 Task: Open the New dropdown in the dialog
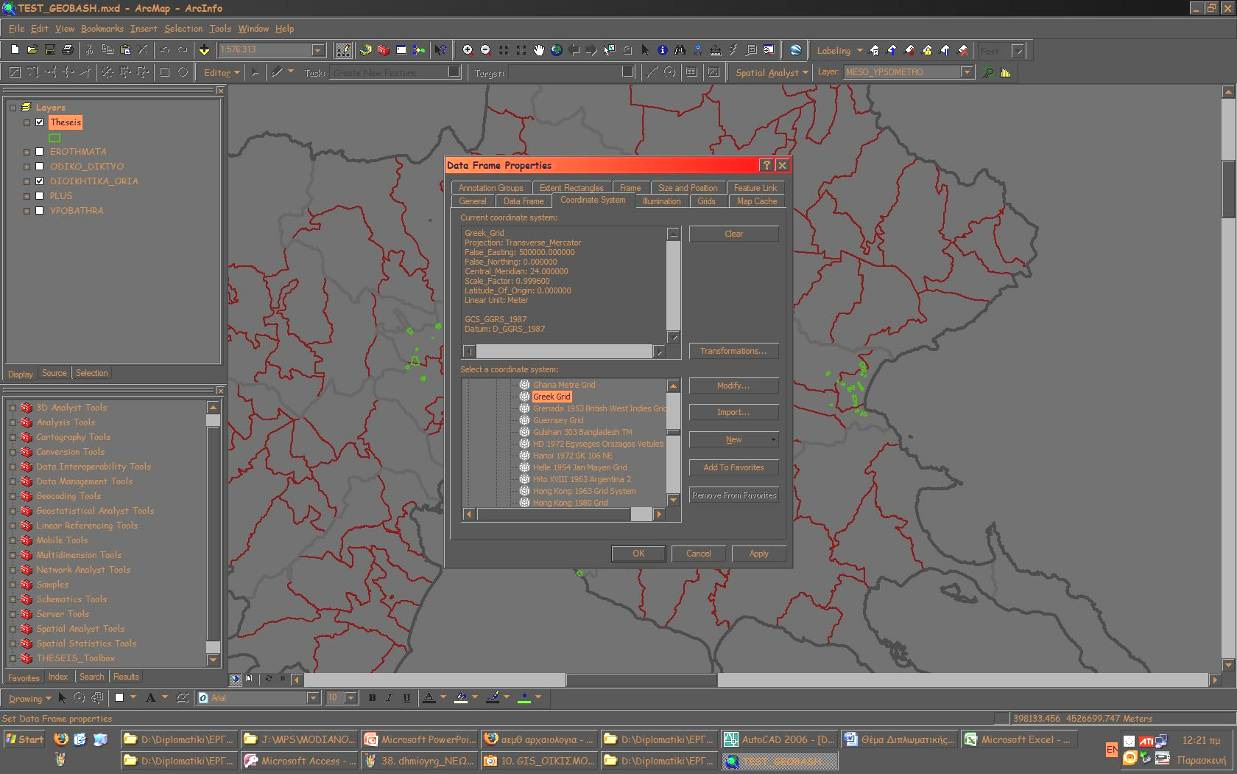pyautogui.click(x=733, y=439)
